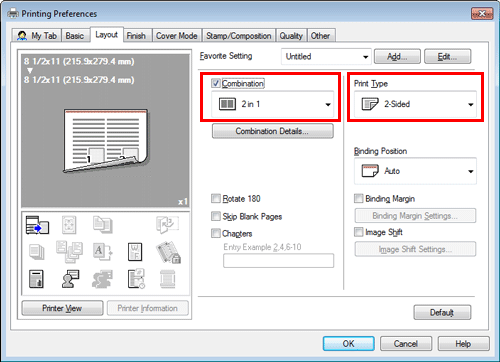
Task: Click the black W and F page icon
Action: click(x=135, y=252)
